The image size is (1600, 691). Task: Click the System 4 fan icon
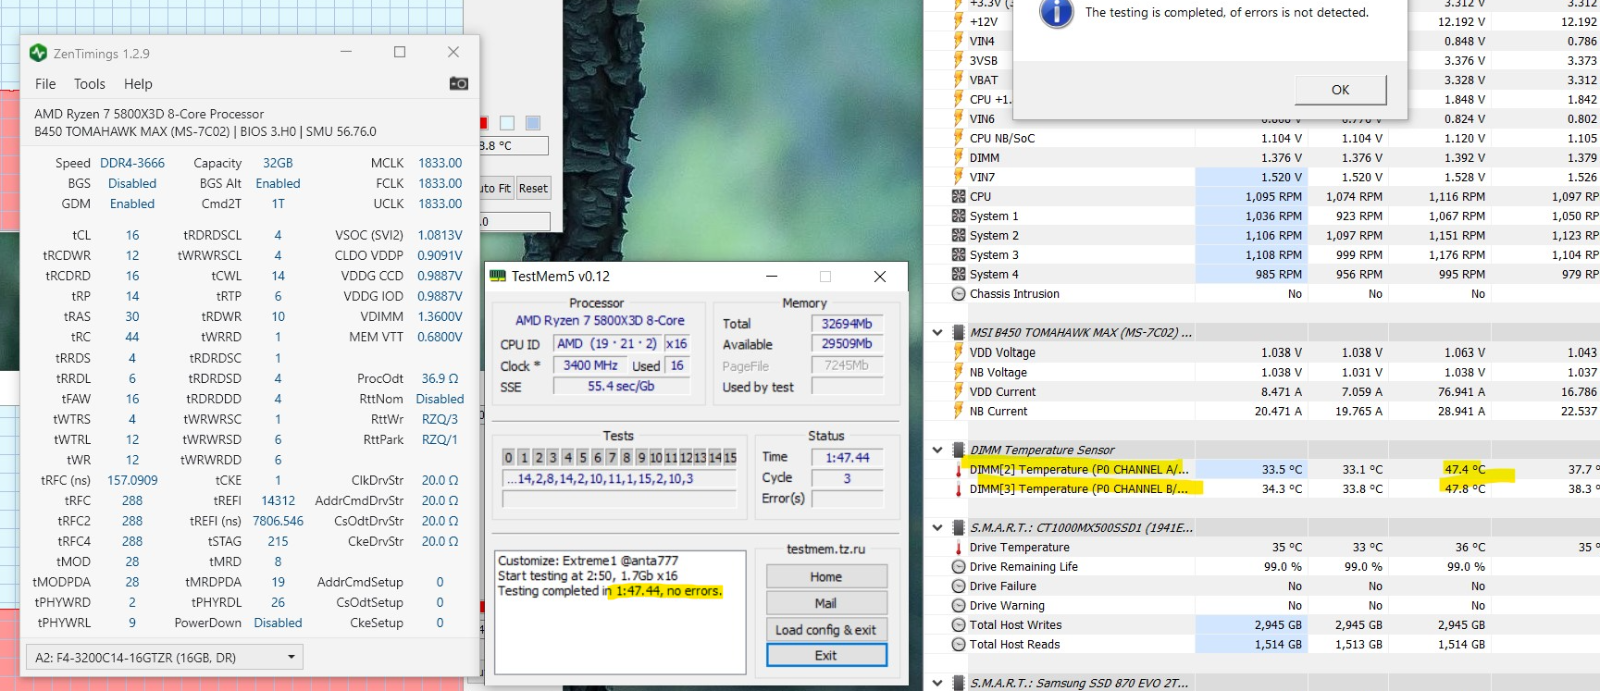(x=958, y=275)
